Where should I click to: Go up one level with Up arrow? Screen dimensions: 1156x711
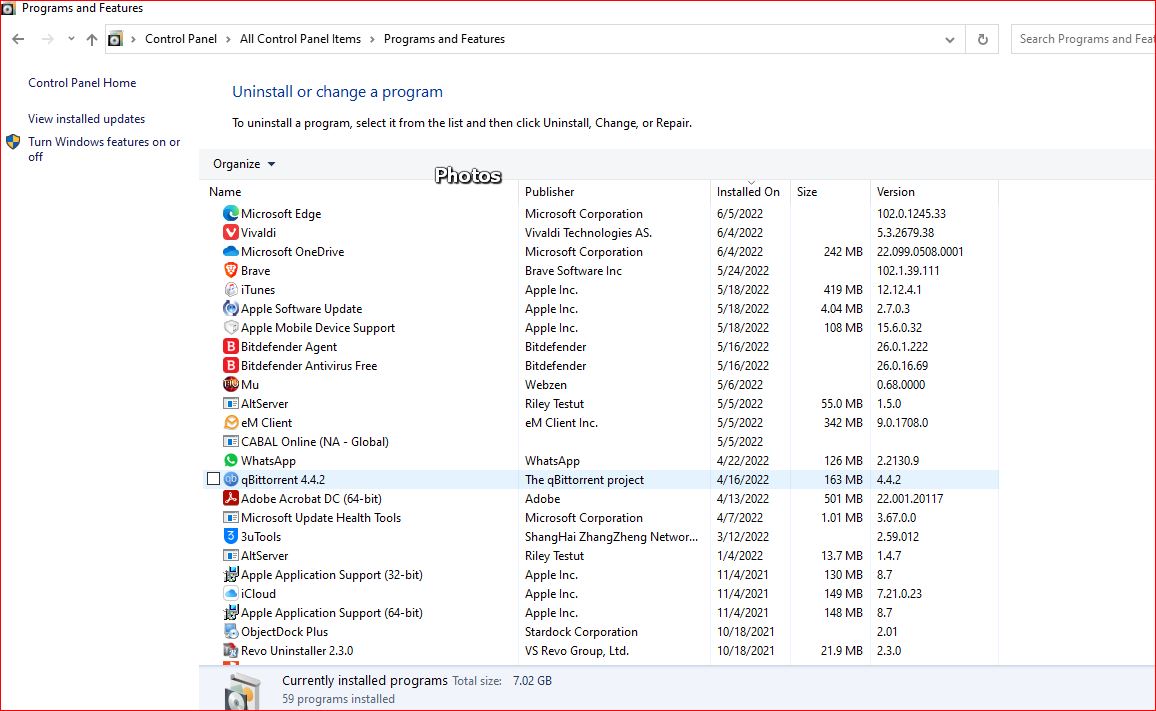(91, 39)
